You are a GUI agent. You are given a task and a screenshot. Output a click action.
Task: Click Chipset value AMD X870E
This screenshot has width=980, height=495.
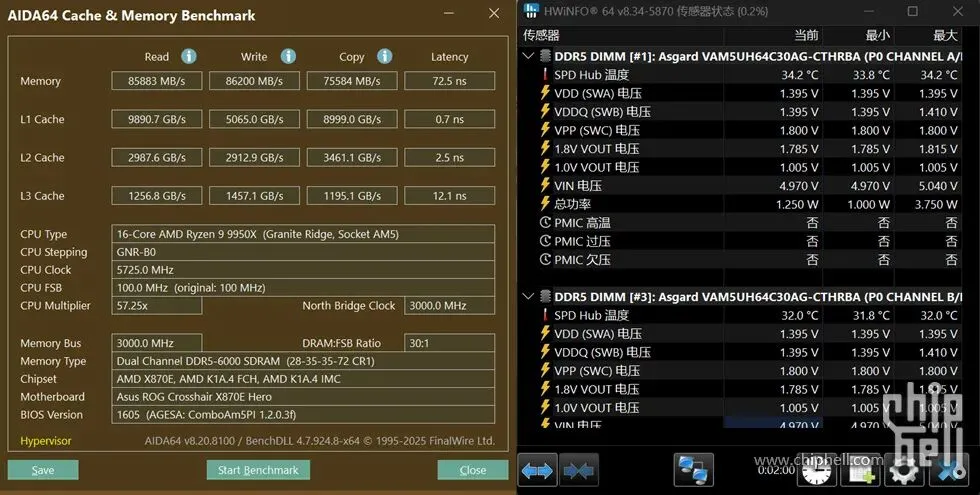coord(303,379)
